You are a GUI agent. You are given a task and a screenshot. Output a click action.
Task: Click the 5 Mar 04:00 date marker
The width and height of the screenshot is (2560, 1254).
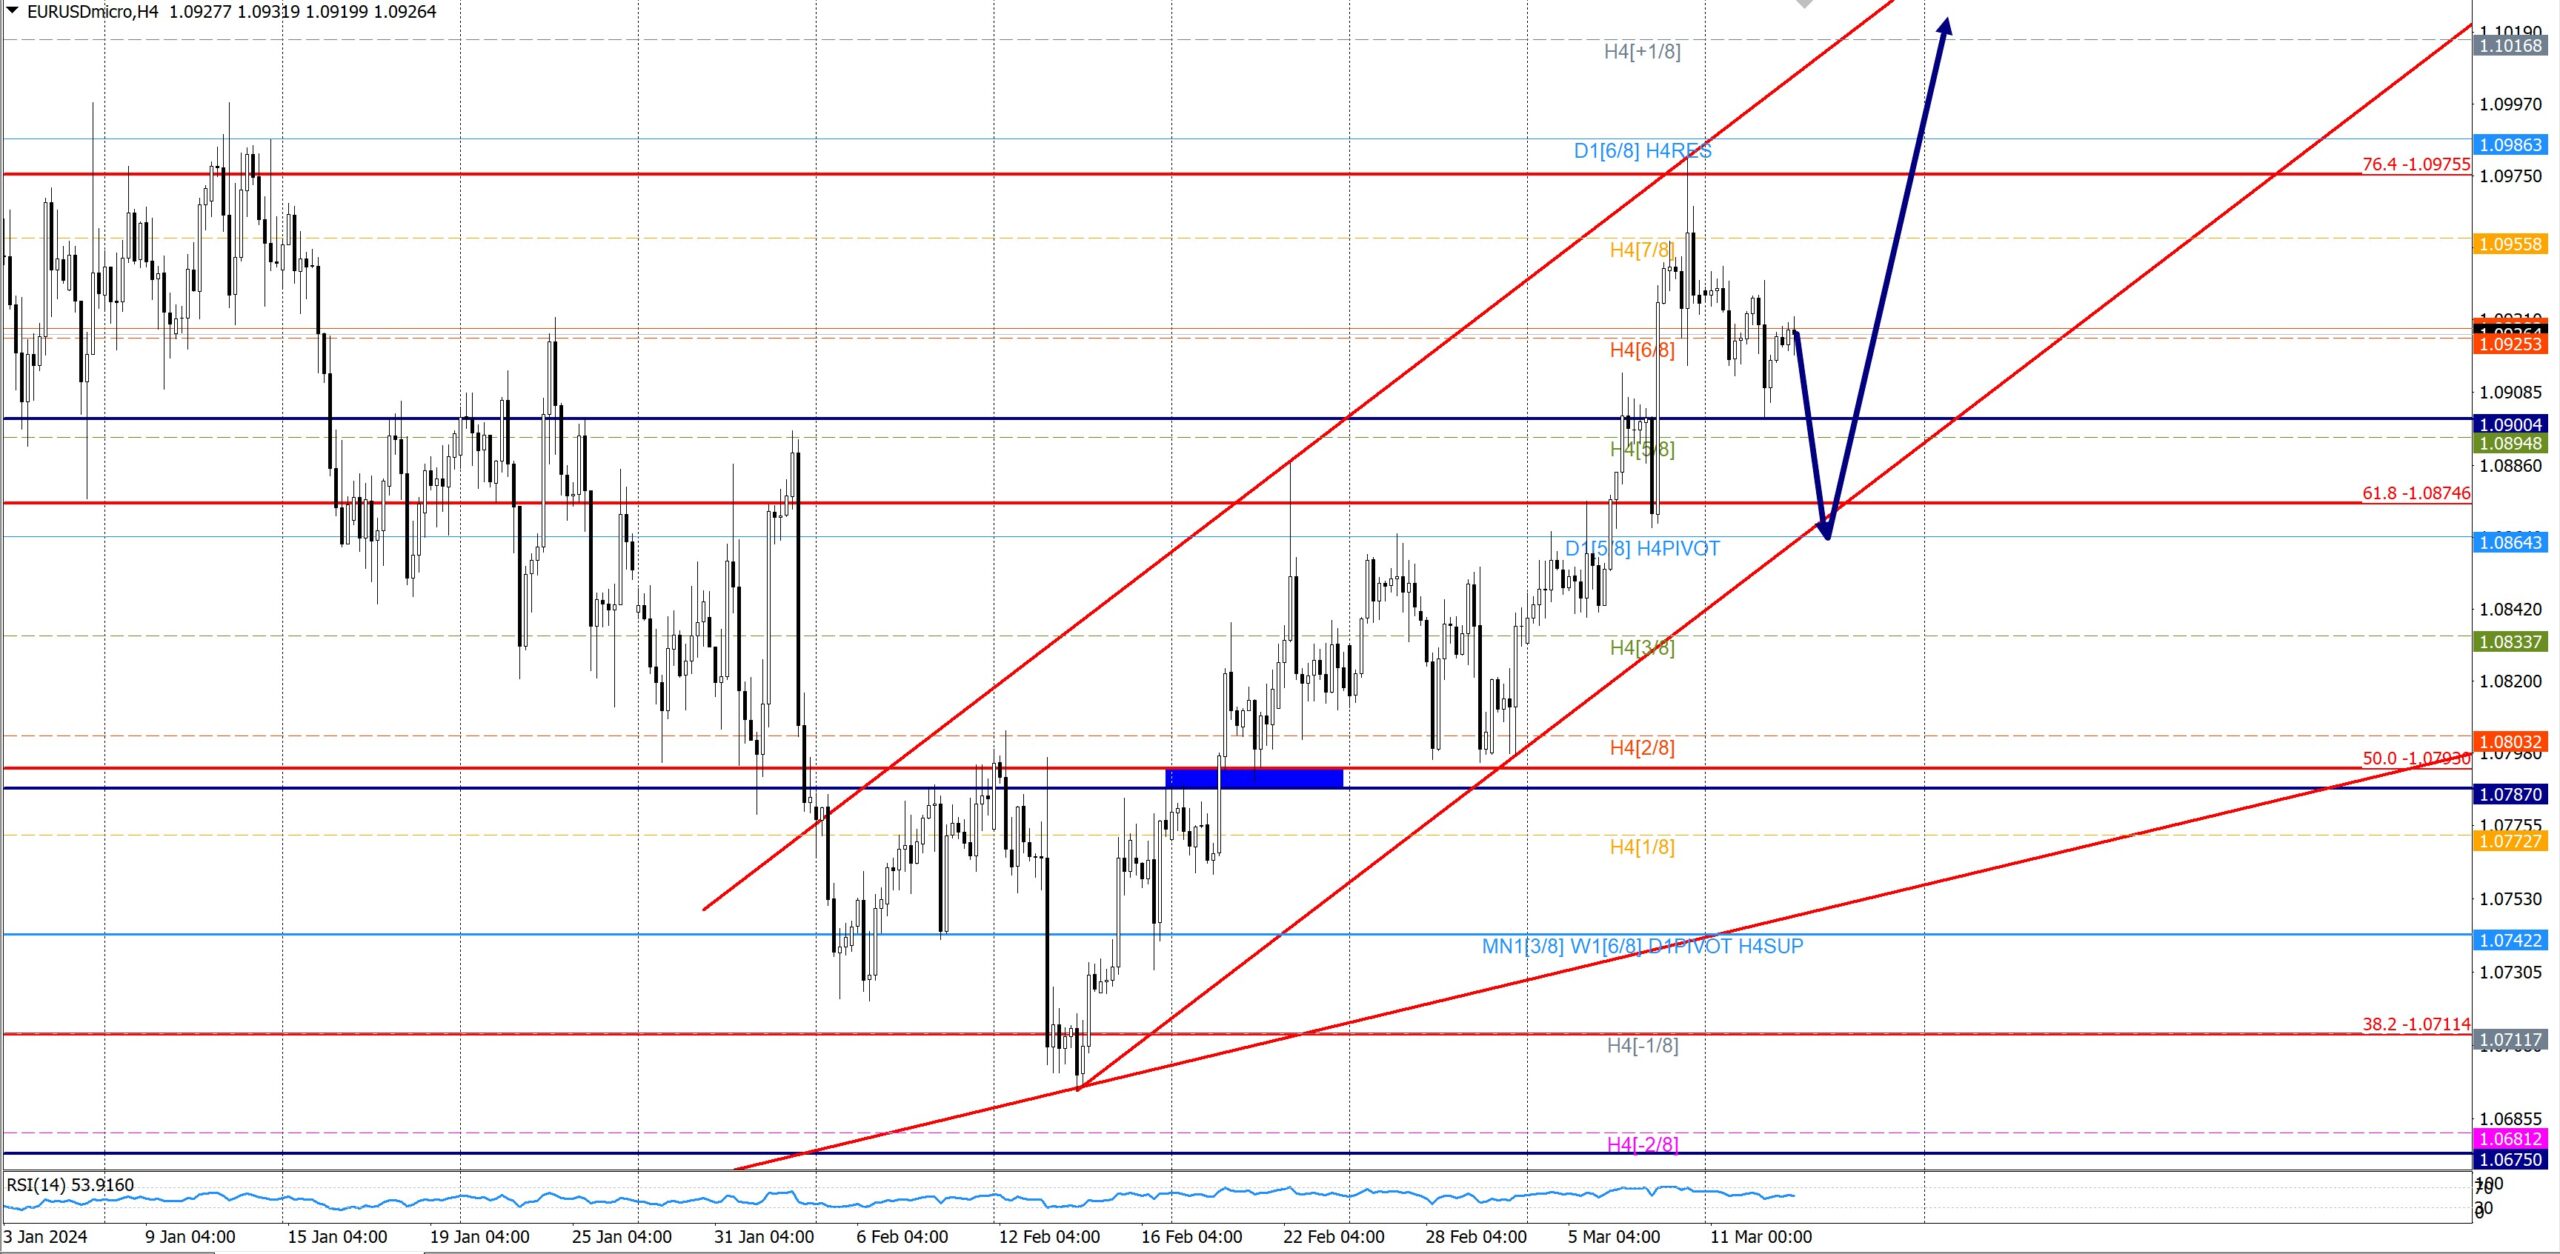1613,1237
